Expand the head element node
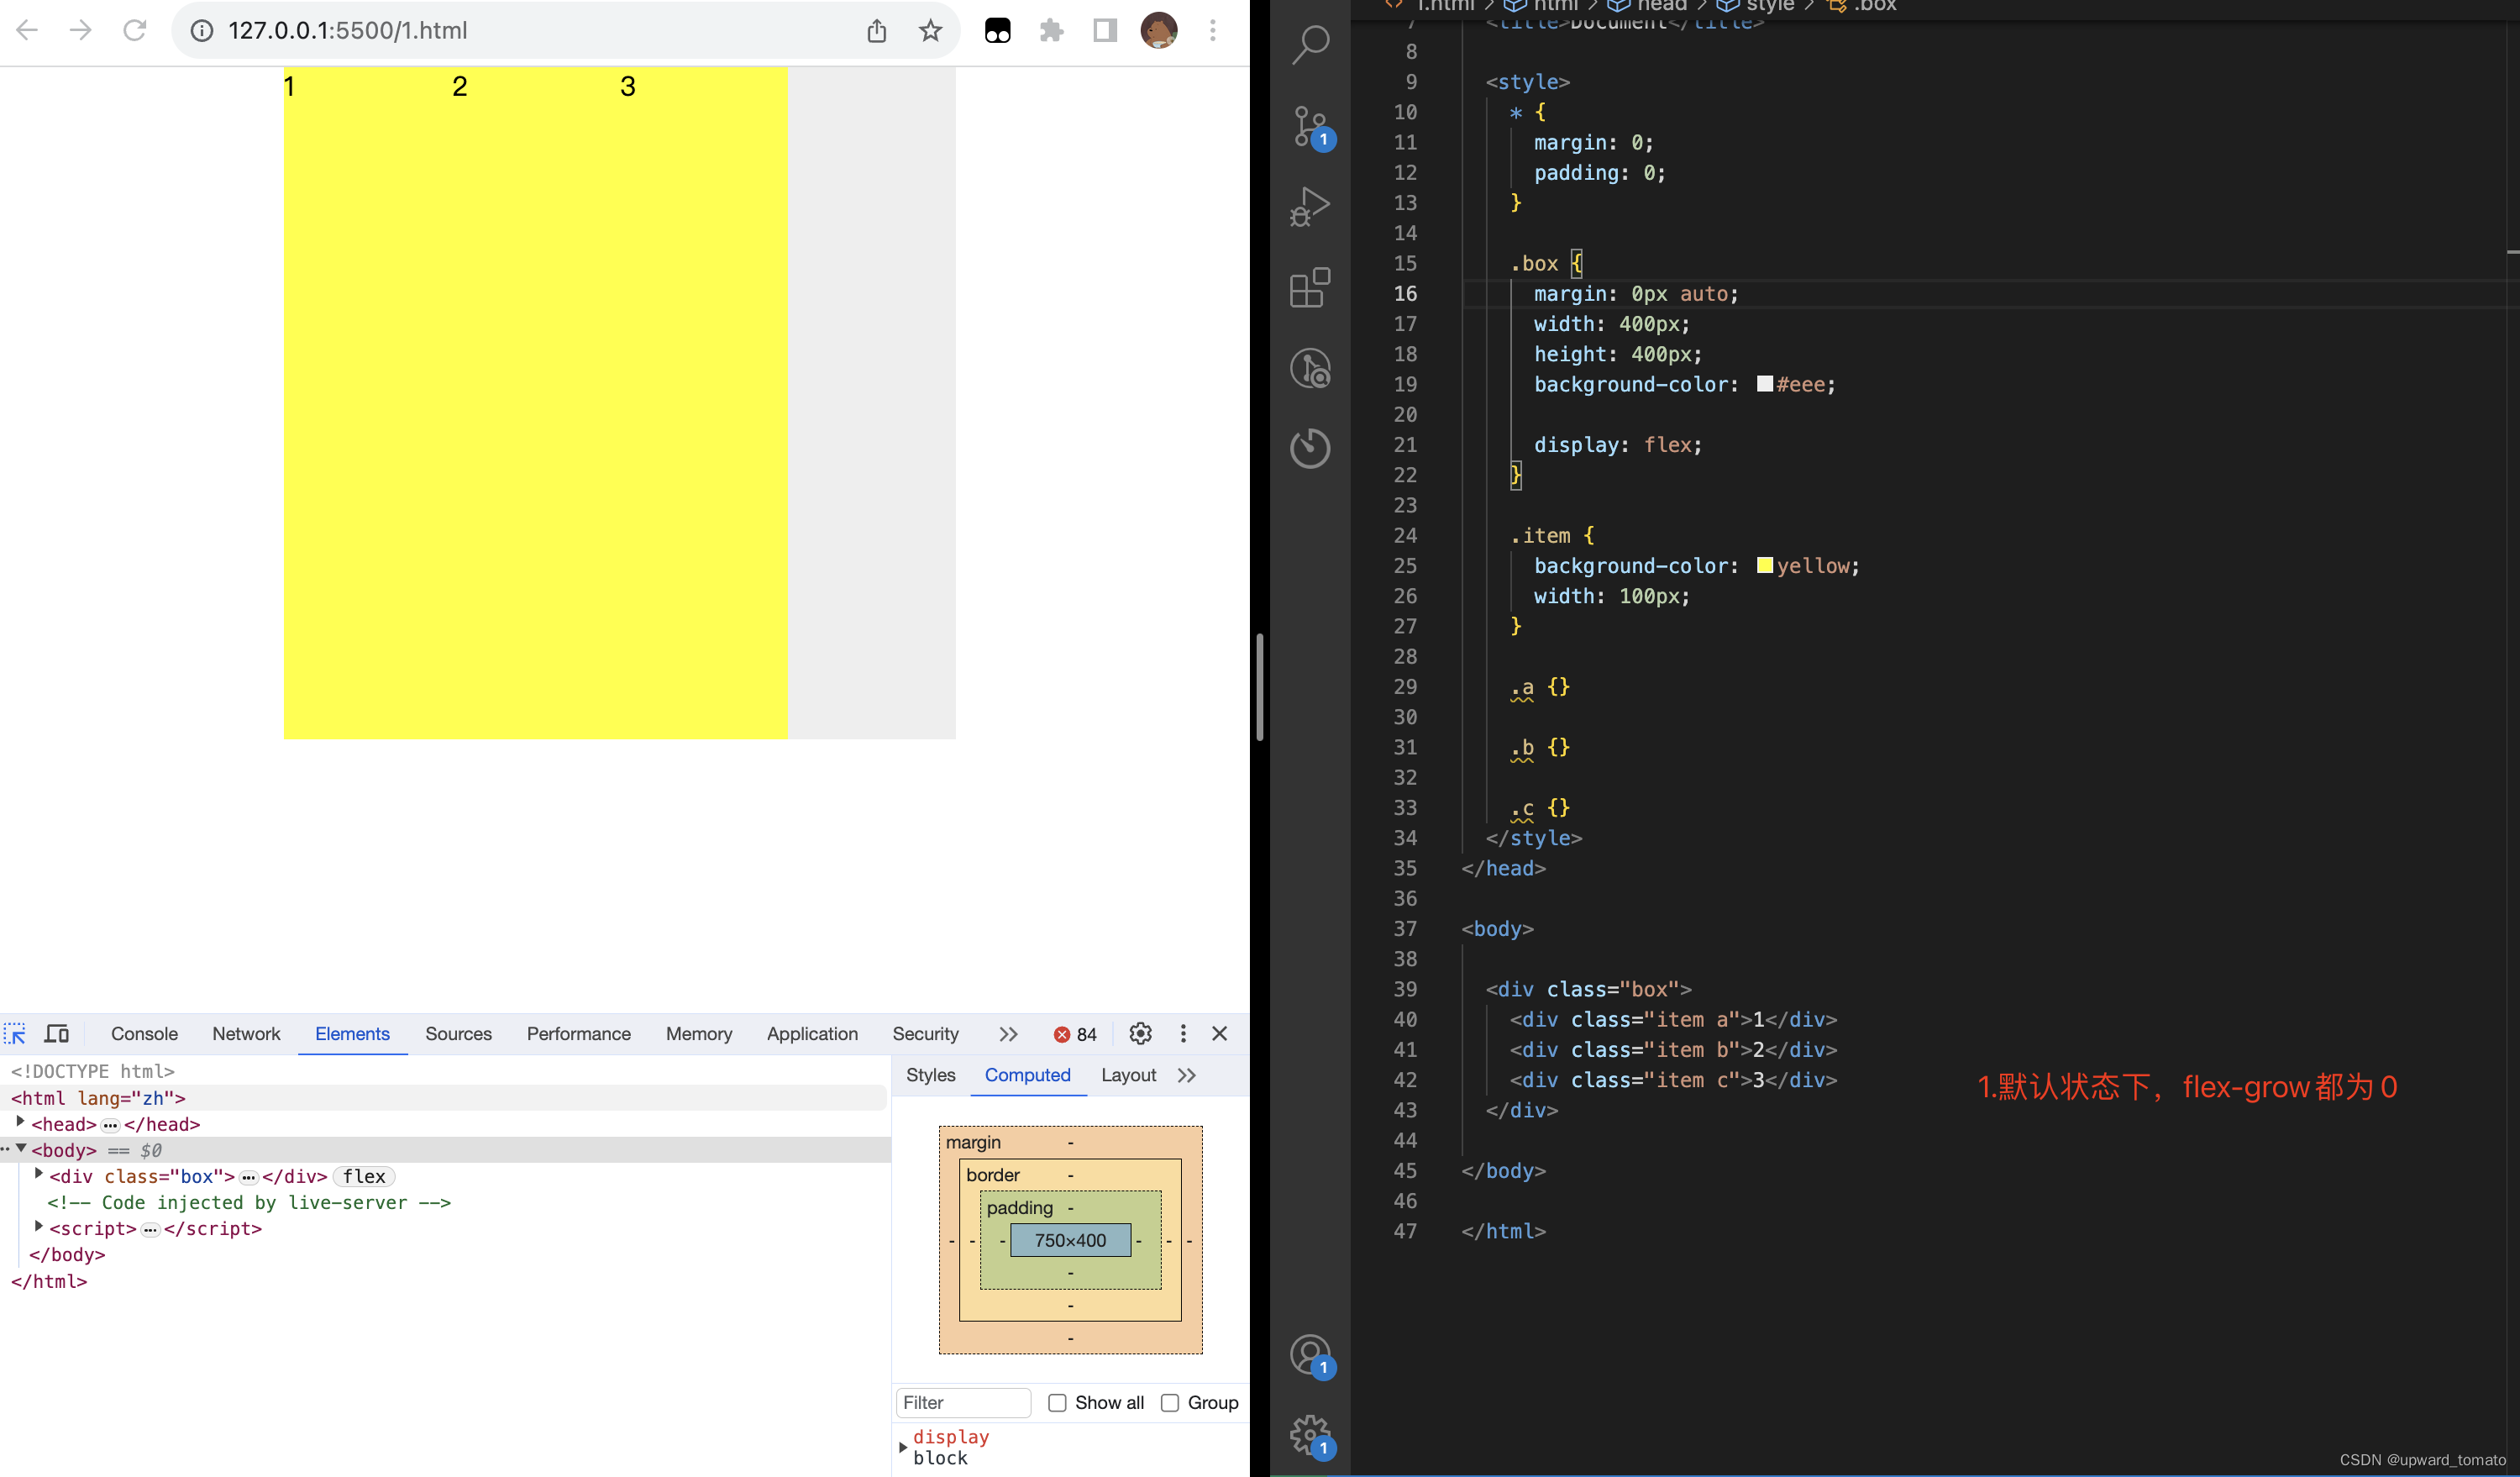Image resolution: width=2520 pixels, height=1477 pixels. (x=20, y=1123)
